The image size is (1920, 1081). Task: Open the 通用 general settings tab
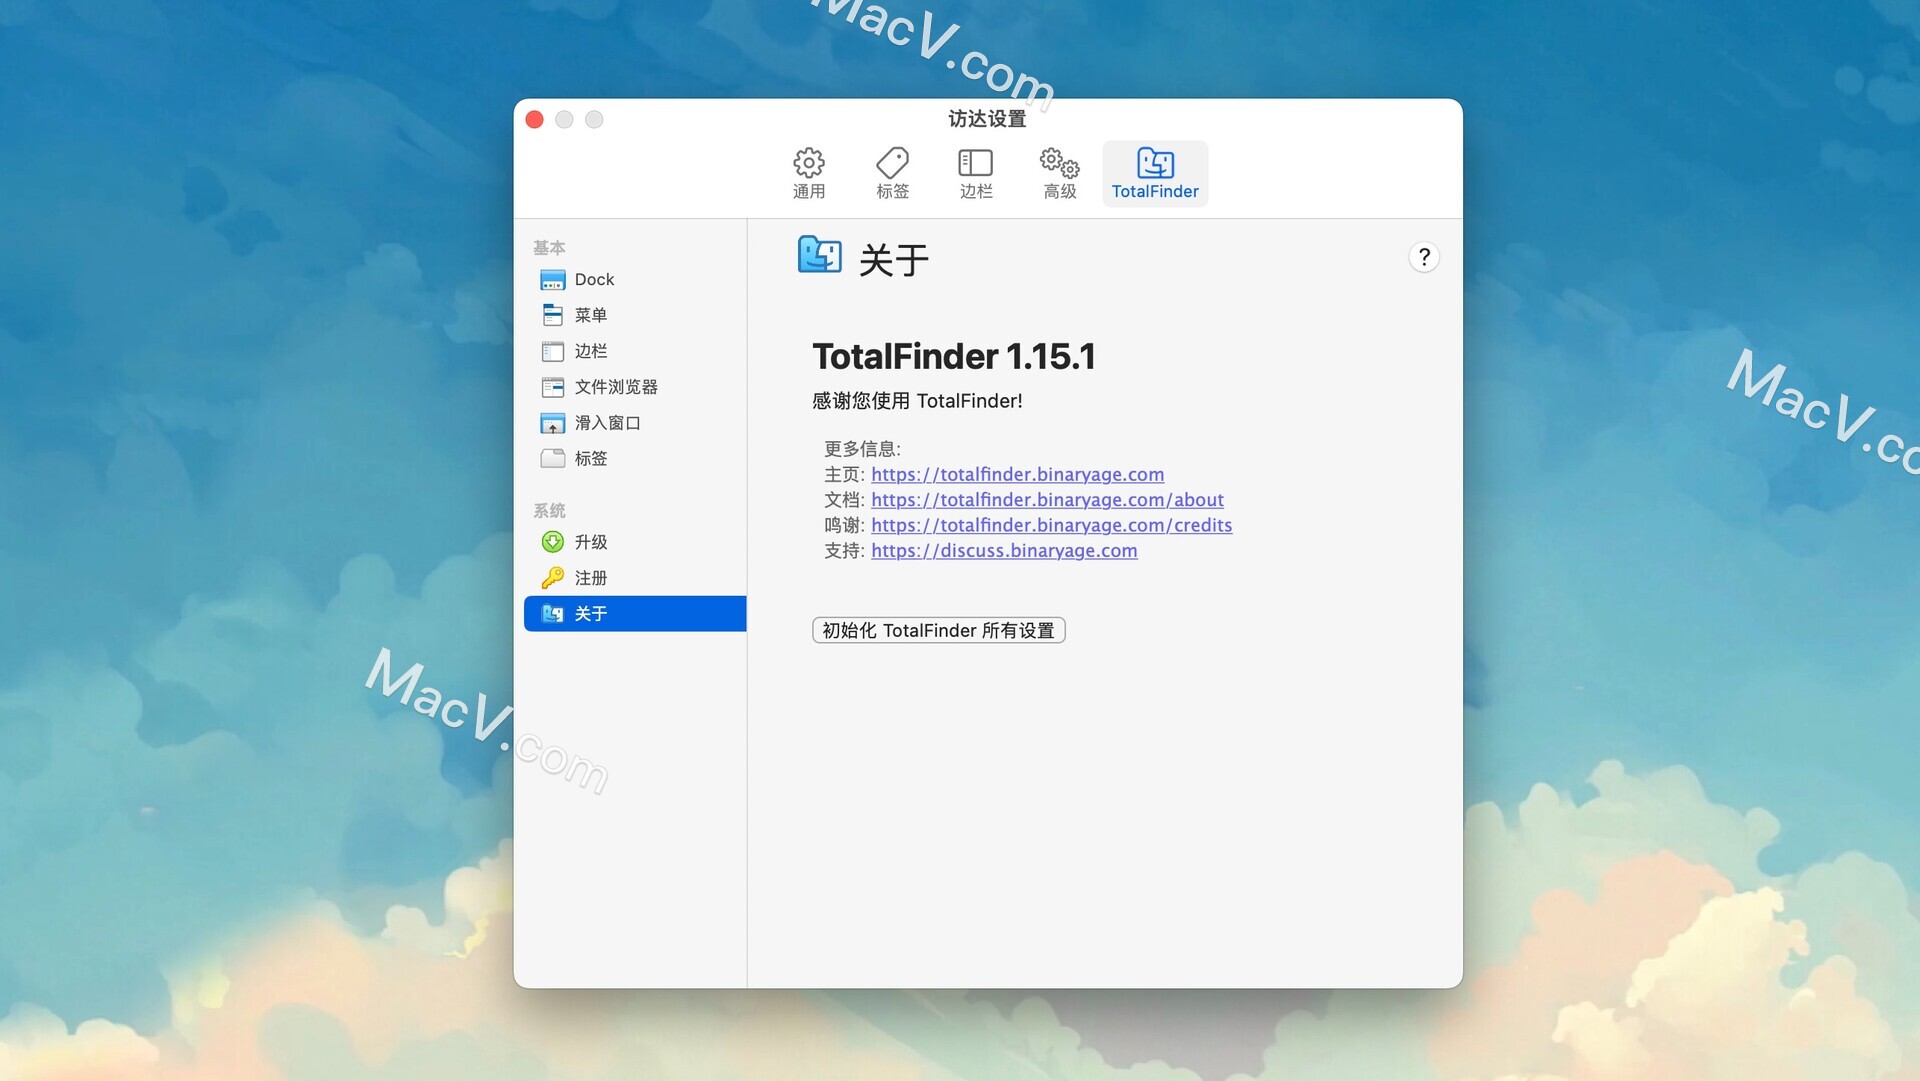[x=808, y=174]
